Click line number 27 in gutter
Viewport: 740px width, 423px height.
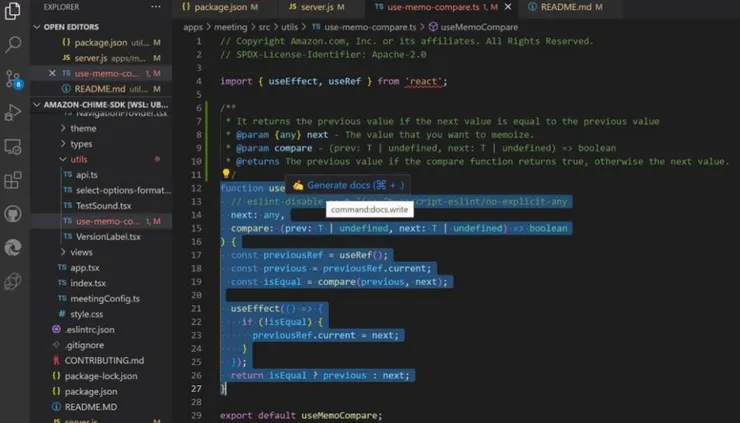[196, 389]
